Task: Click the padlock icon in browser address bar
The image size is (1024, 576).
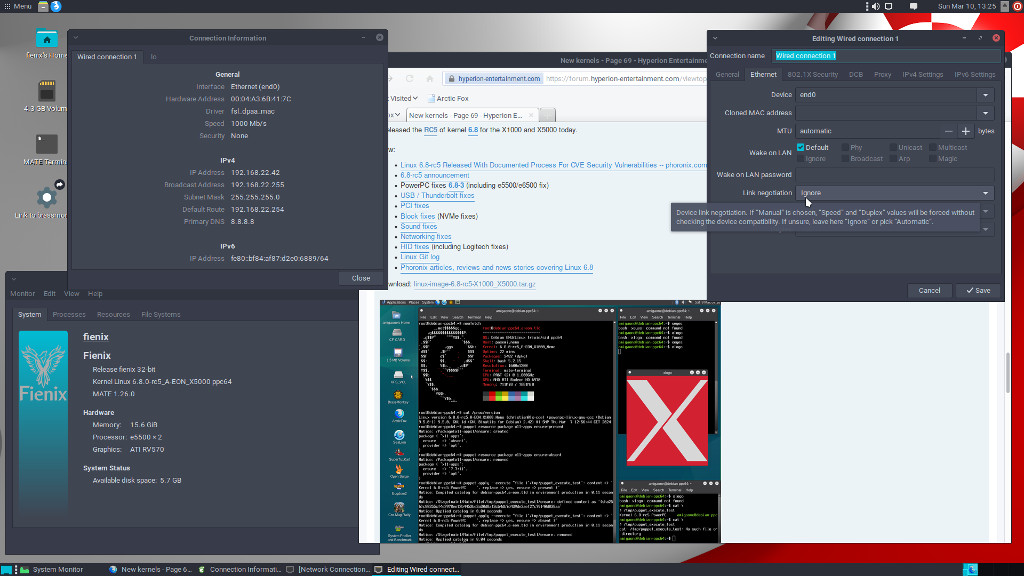Action: pyautogui.click(x=451, y=79)
